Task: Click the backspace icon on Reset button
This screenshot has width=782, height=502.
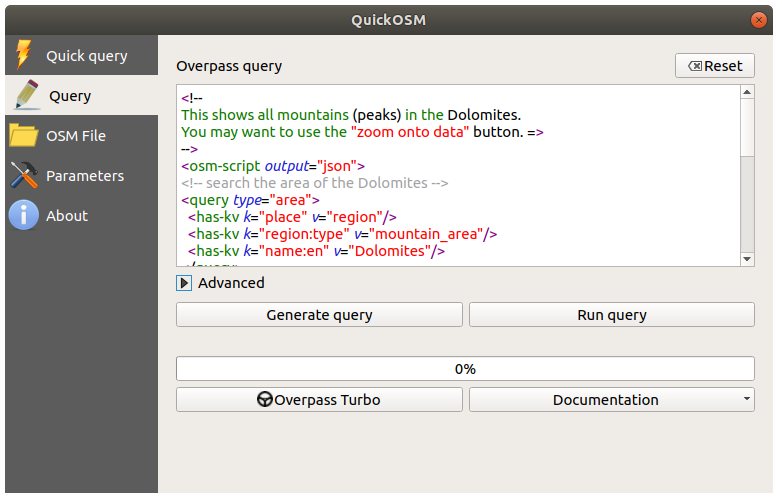Action: [x=694, y=66]
